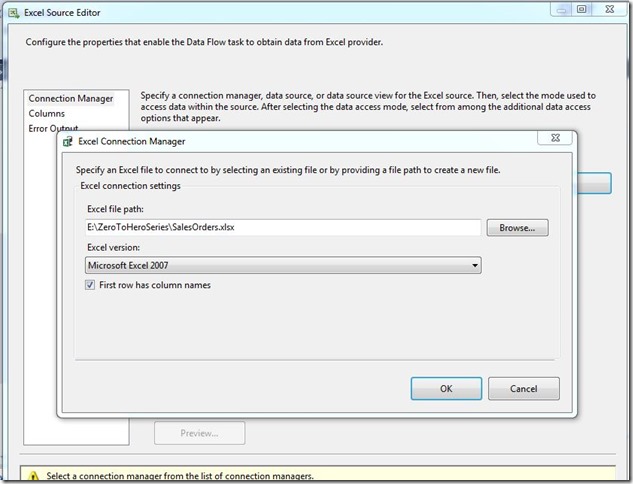Image resolution: width=633 pixels, height=484 pixels.
Task: Close the Excel Connection Manager dialog
Action: tap(555, 138)
